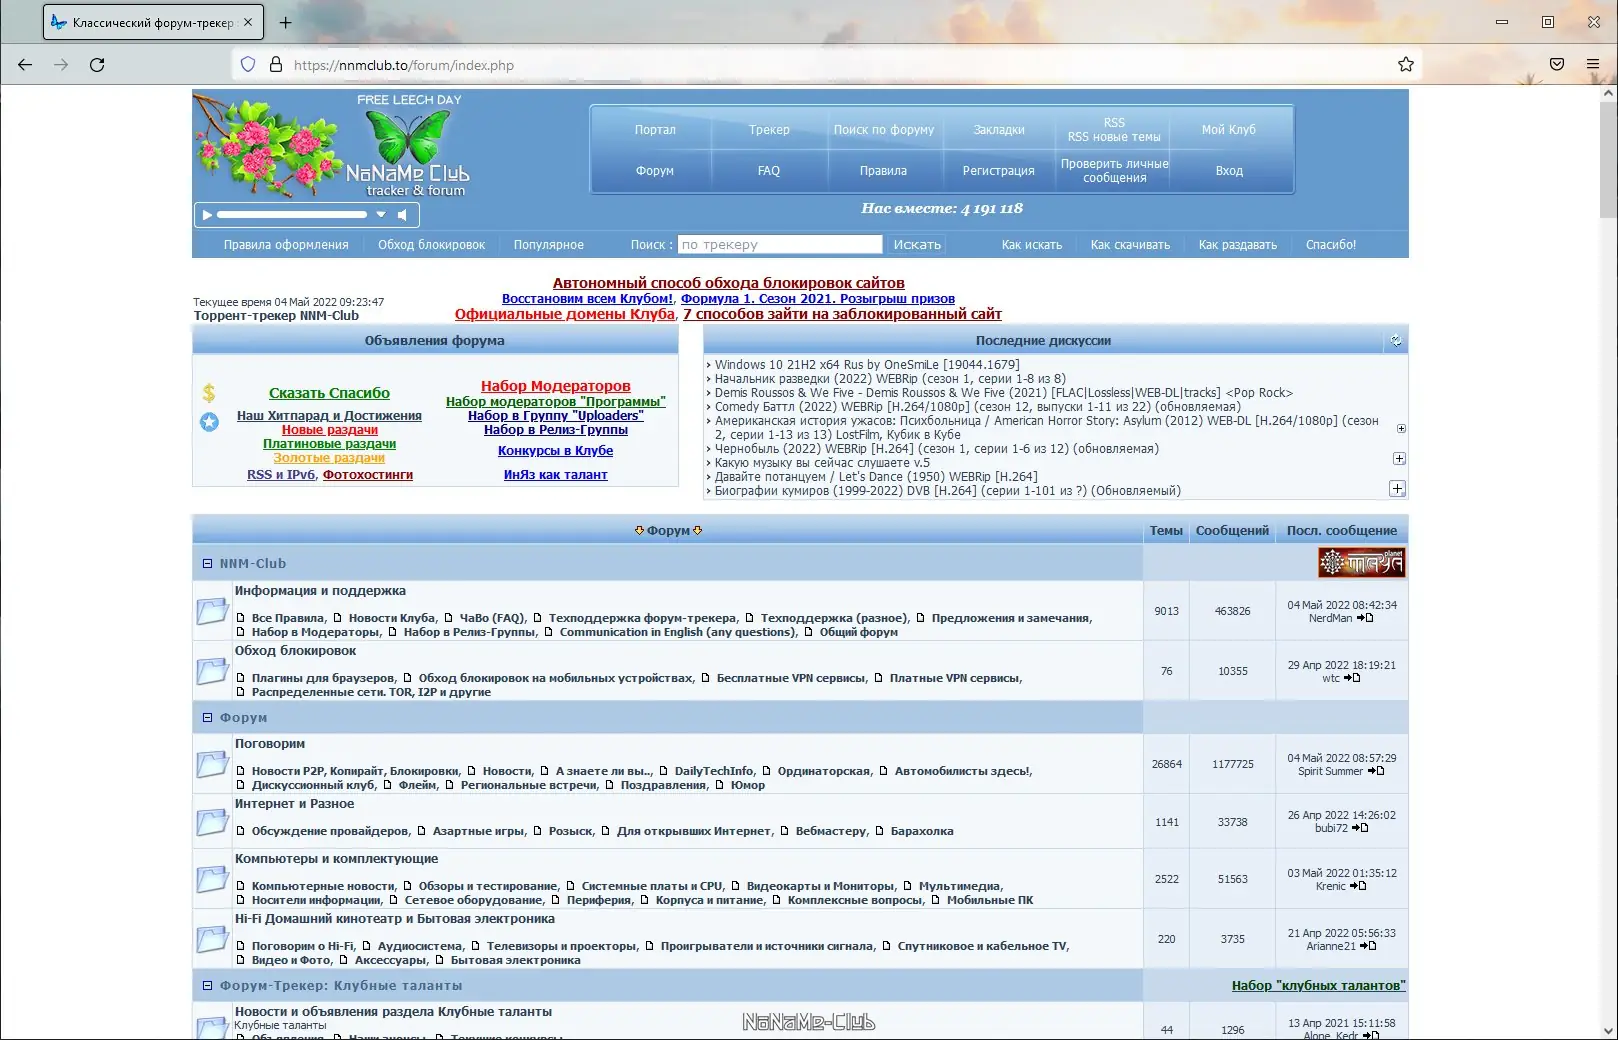Go to last post by Spirit Summer
Image resolution: width=1618 pixels, height=1040 pixels.
1376,771
